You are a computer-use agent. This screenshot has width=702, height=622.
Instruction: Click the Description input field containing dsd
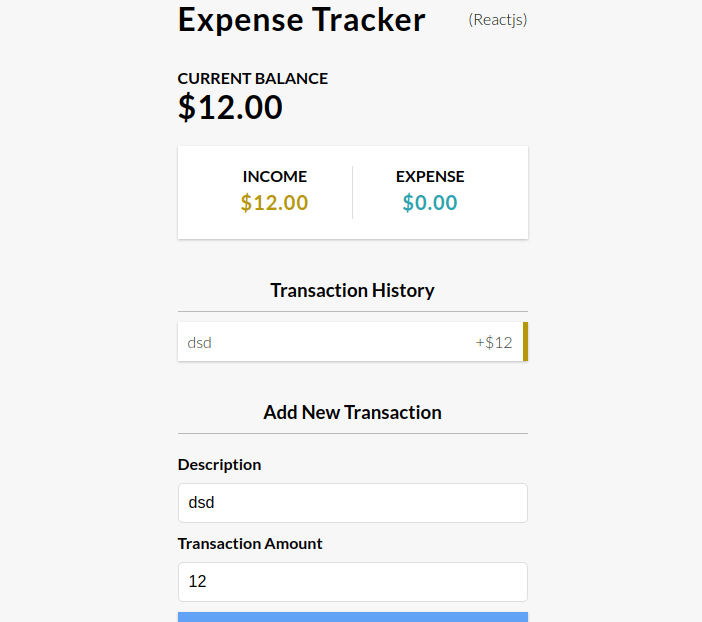tap(352, 503)
